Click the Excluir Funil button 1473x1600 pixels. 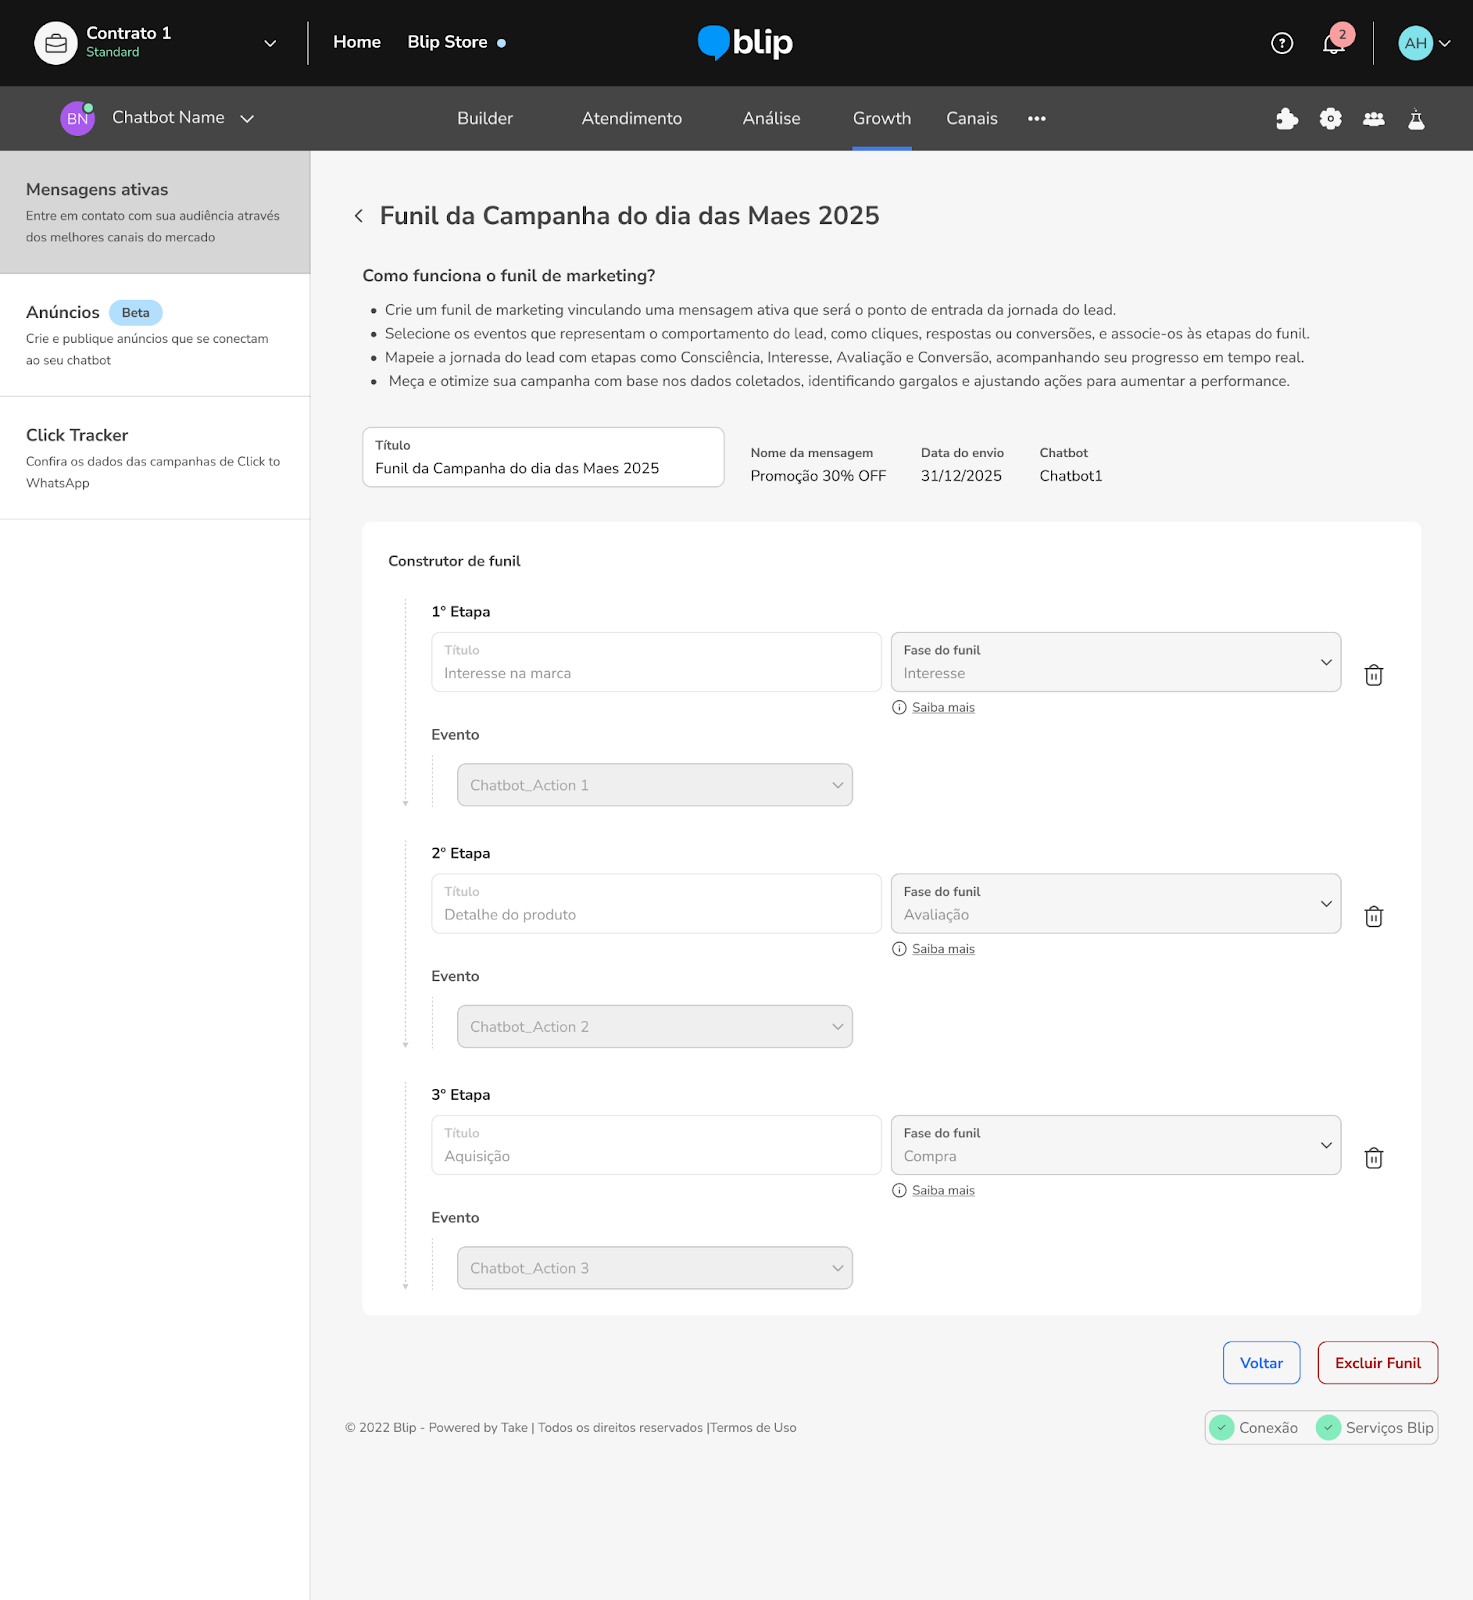point(1377,1363)
